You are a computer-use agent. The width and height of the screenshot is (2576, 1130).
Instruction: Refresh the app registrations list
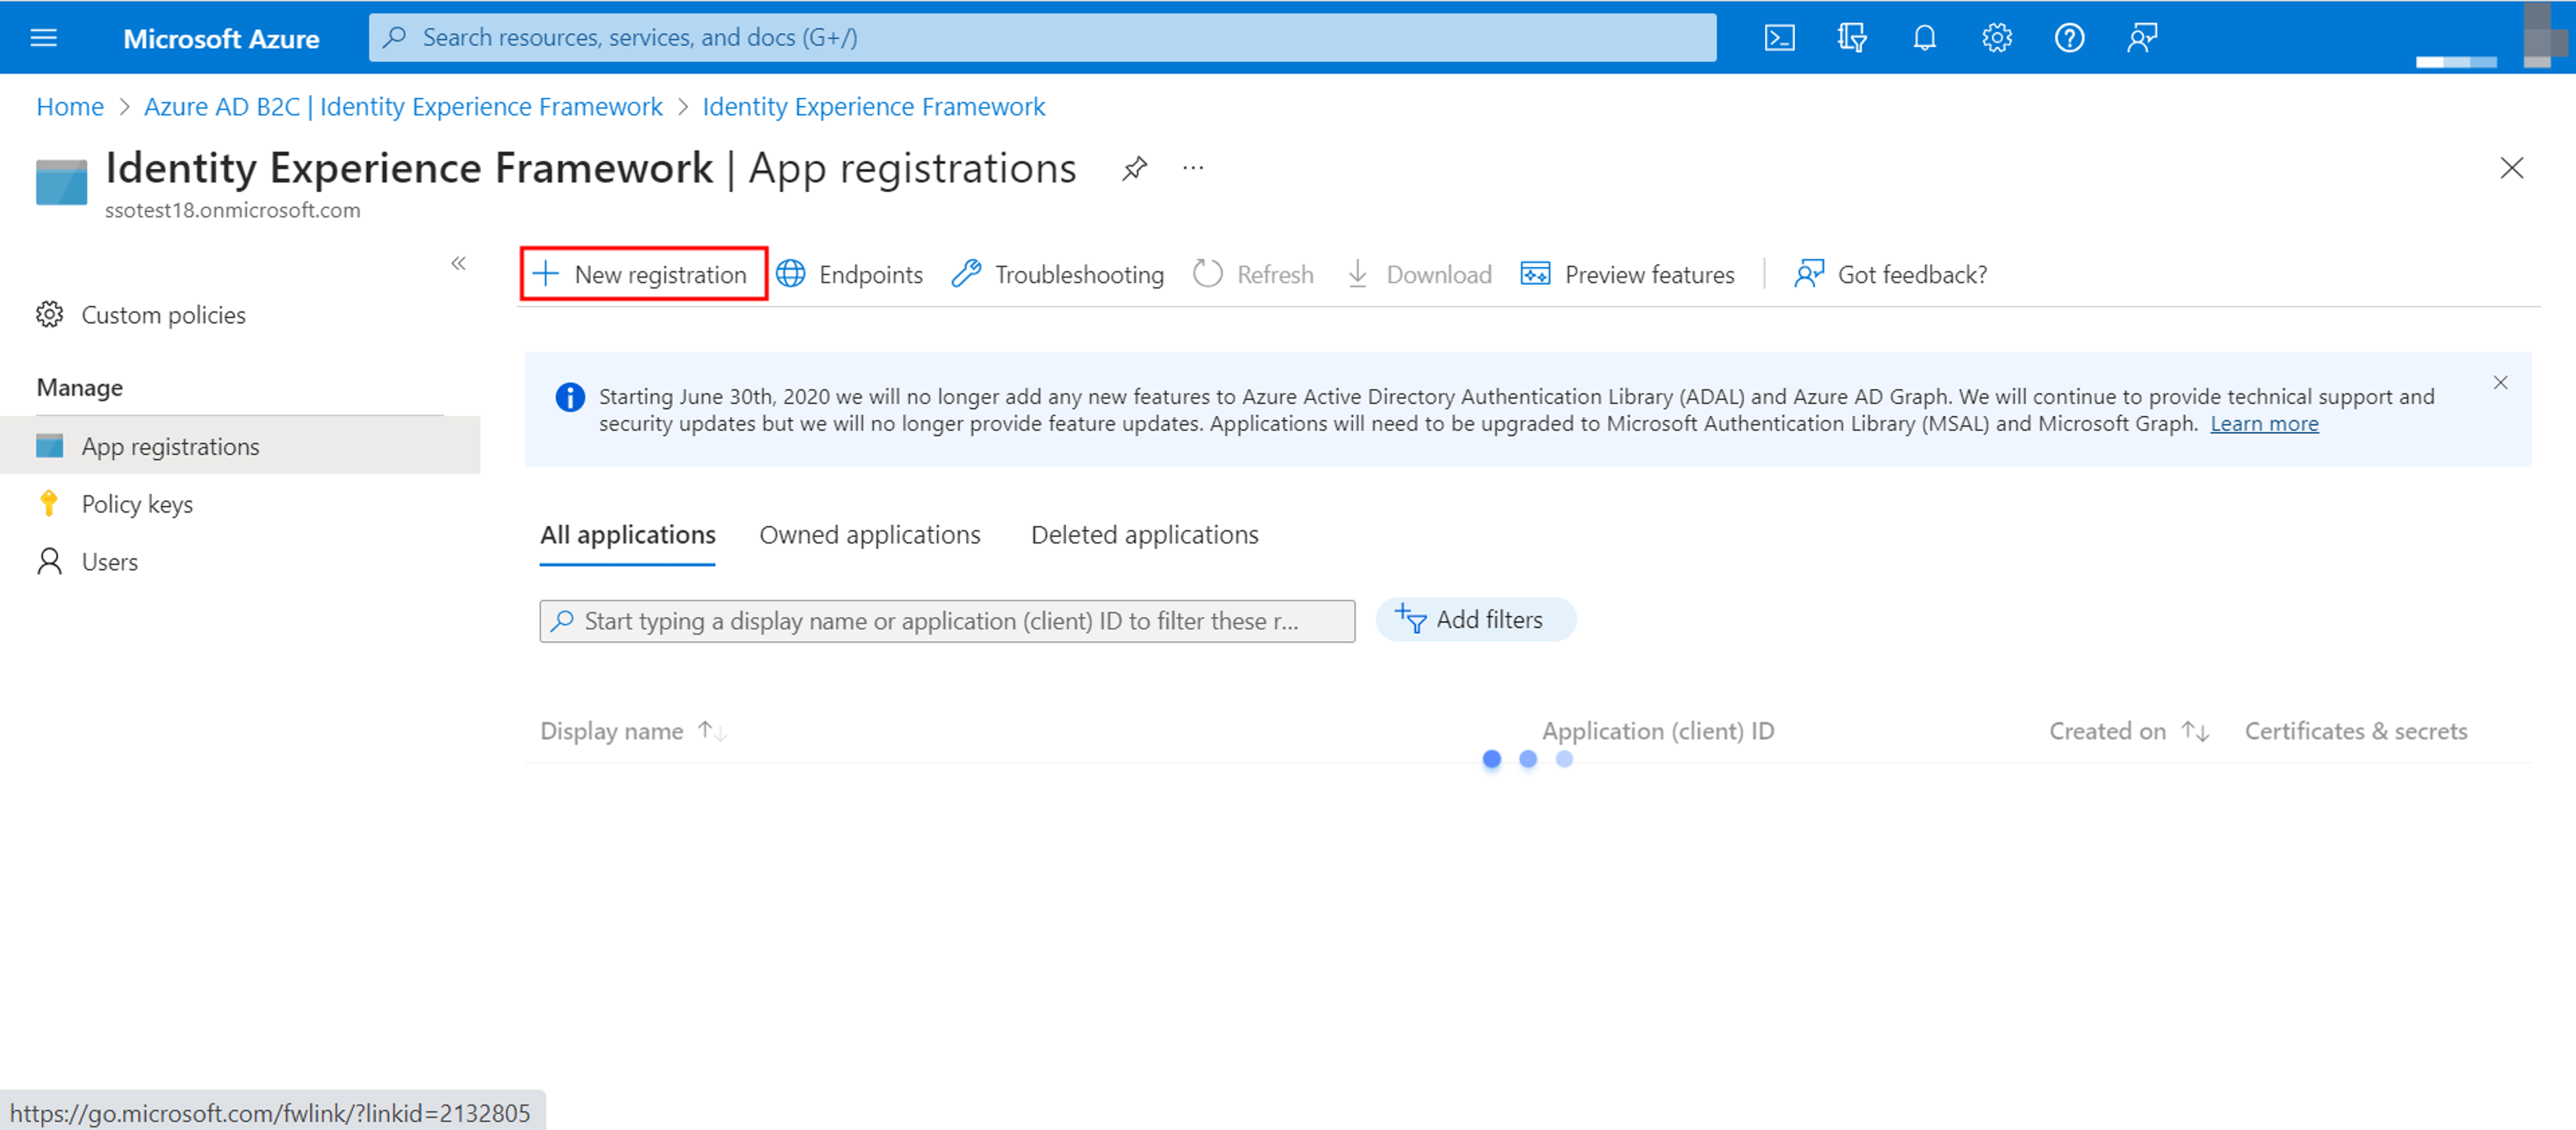[1253, 274]
